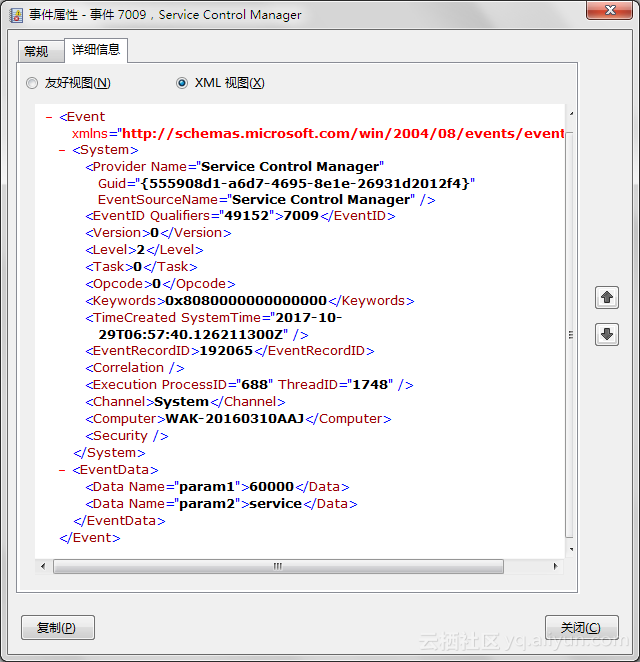Collapse the <EventData> node
Image resolution: width=640 pixels, height=662 pixels.
click(x=62, y=470)
